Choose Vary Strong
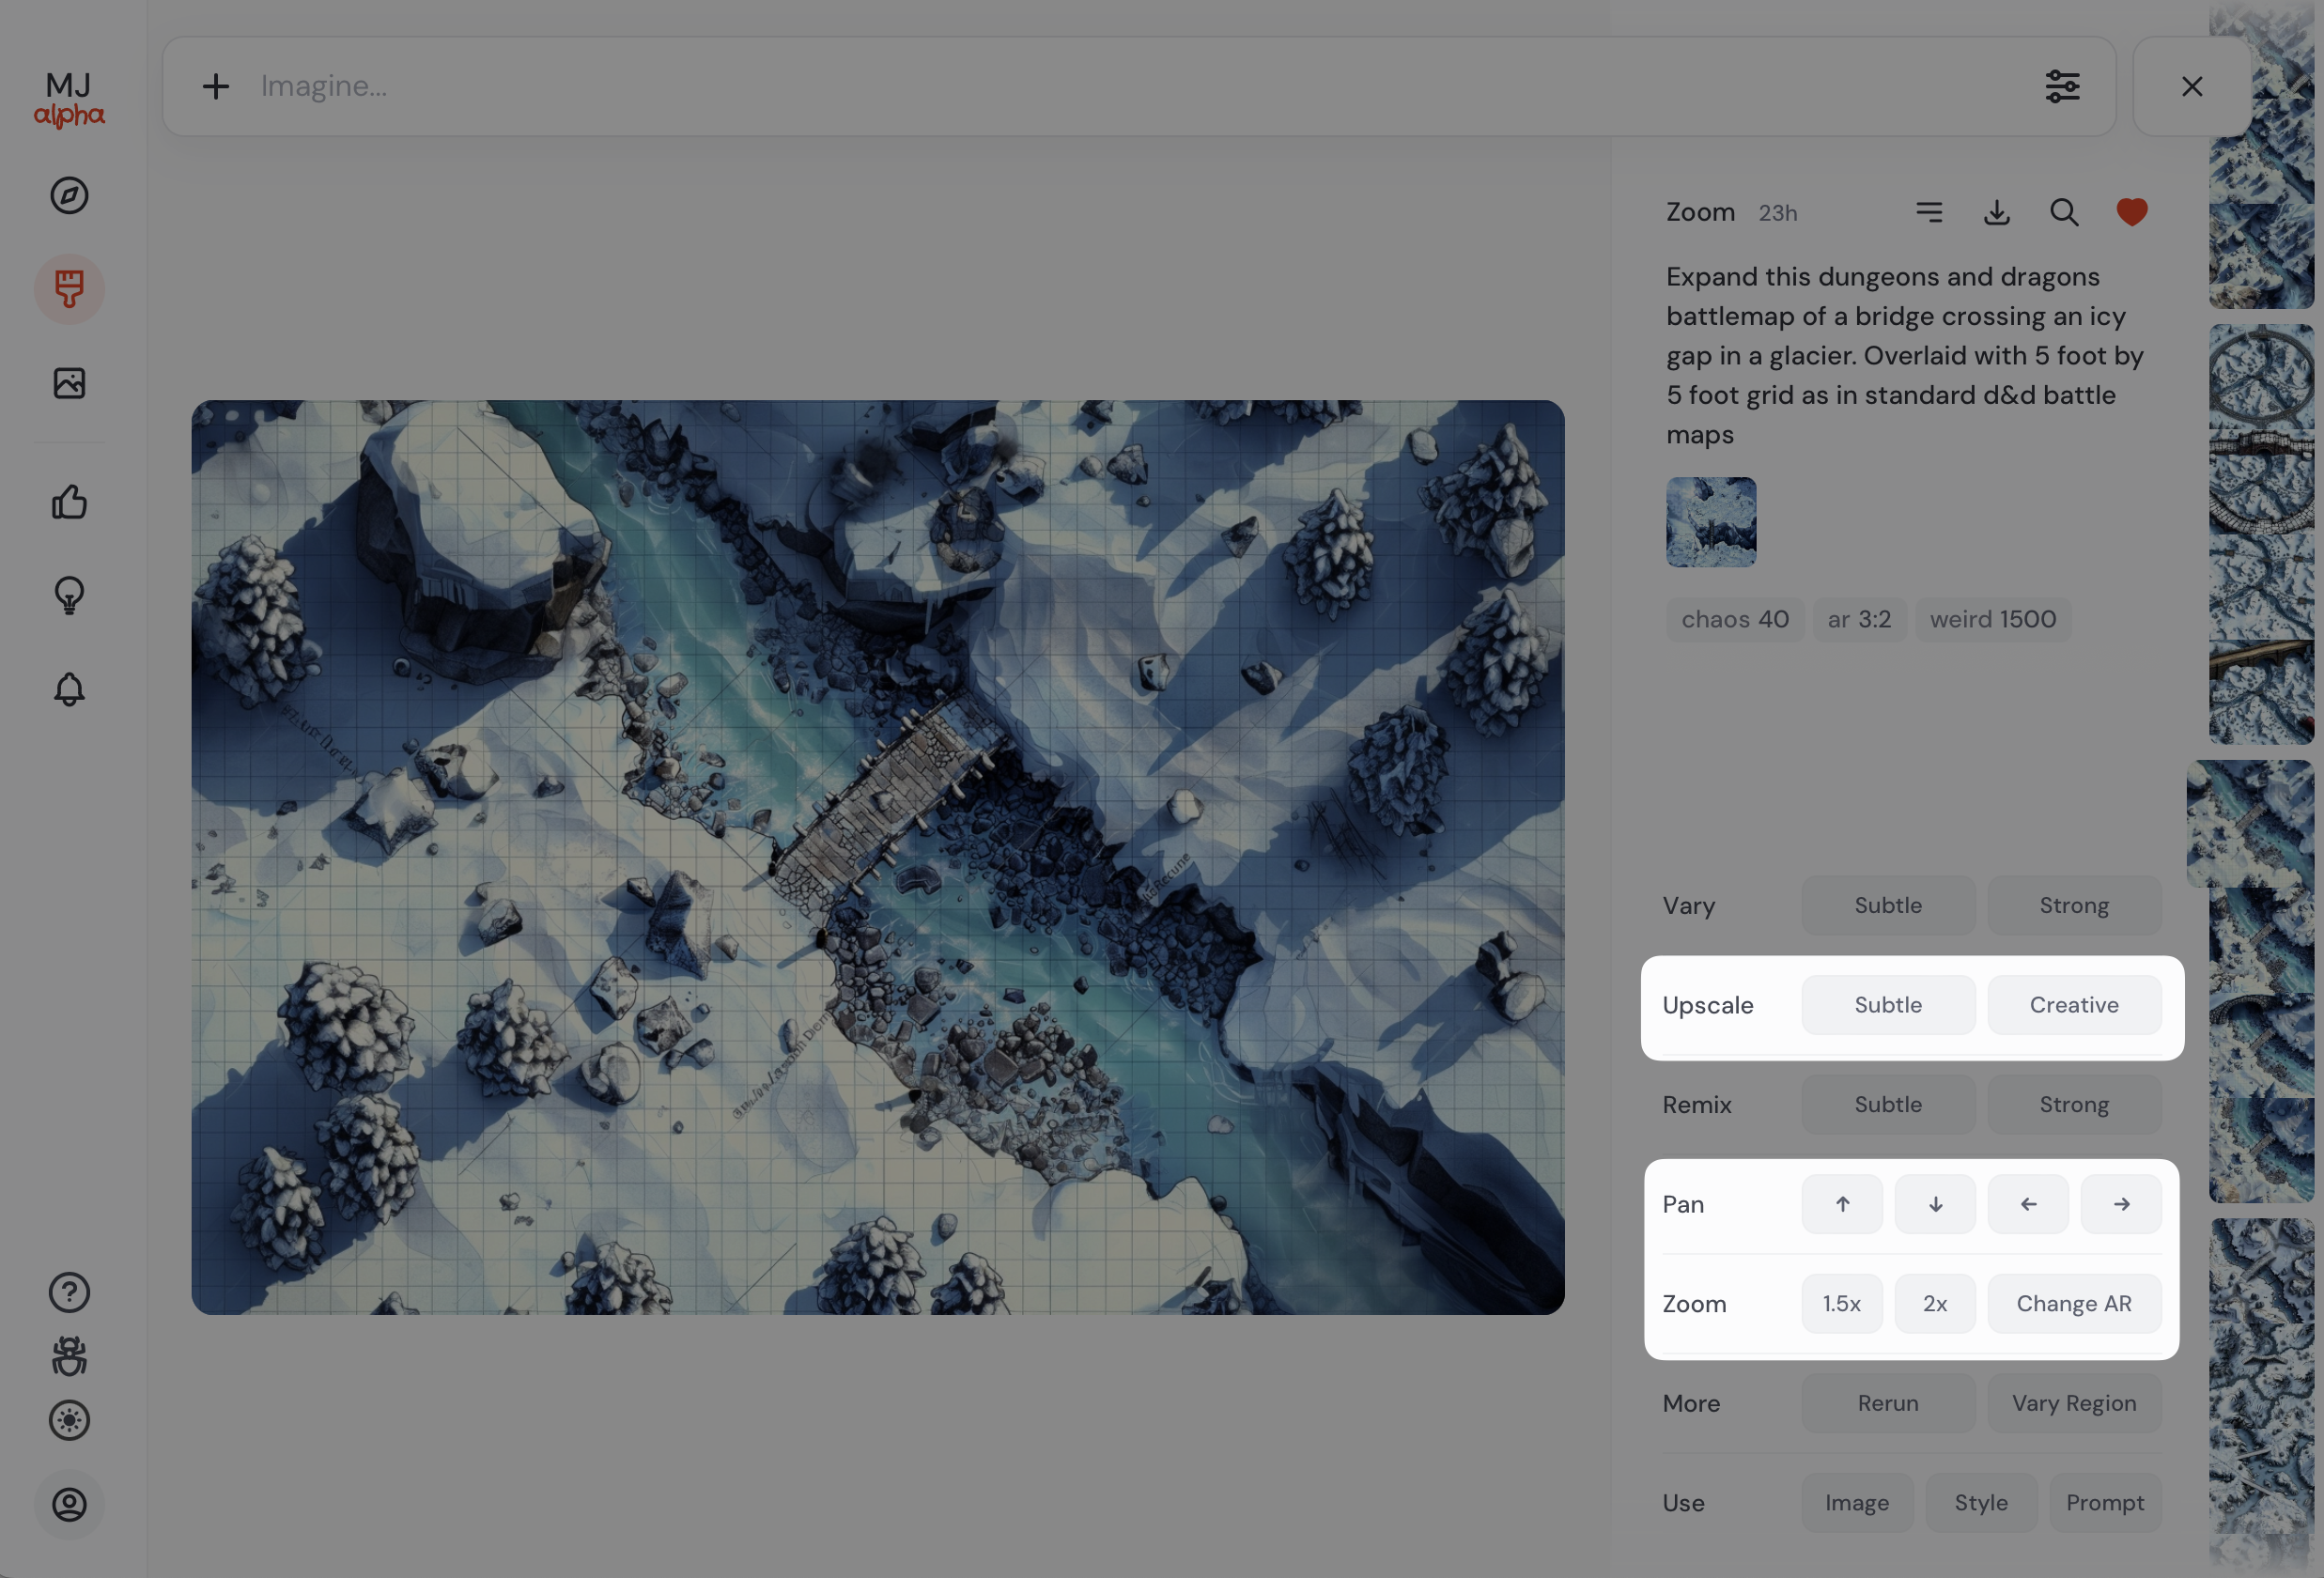Image resolution: width=2324 pixels, height=1578 pixels. pos(2074,906)
